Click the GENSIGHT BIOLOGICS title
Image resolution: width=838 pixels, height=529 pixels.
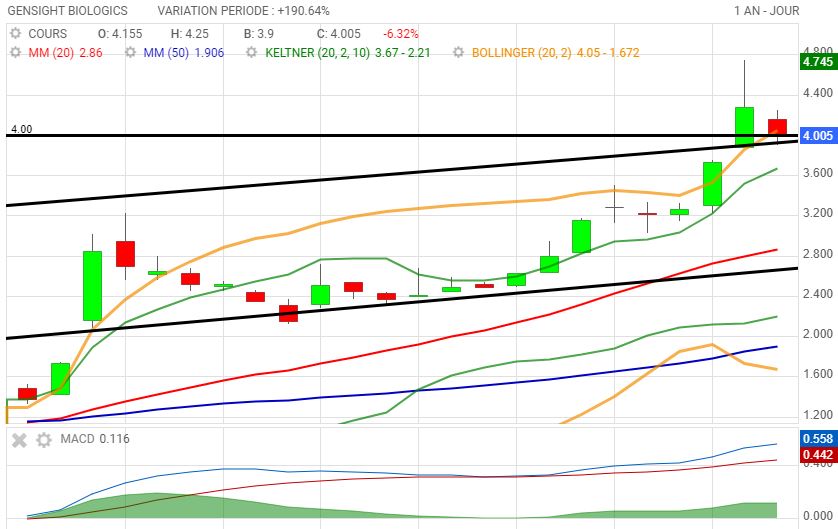pos(67,11)
